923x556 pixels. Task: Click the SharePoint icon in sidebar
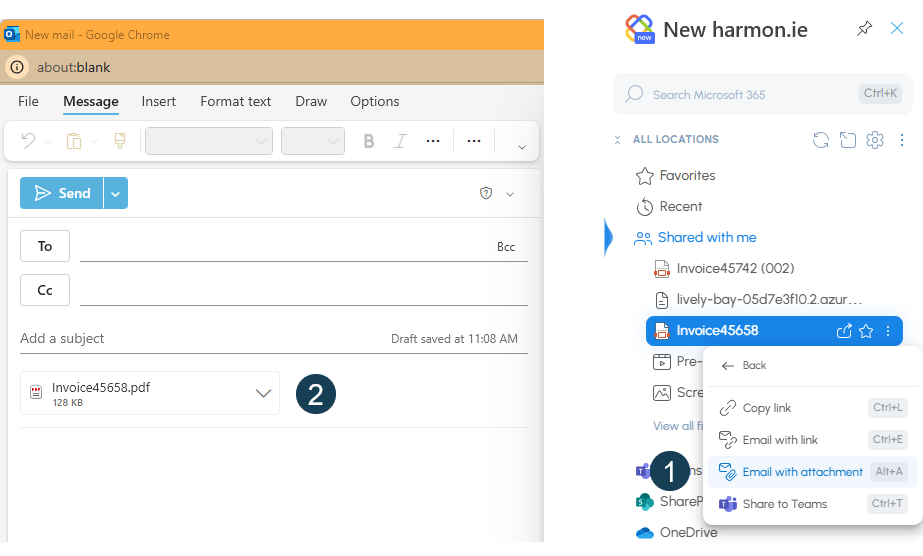tap(645, 502)
